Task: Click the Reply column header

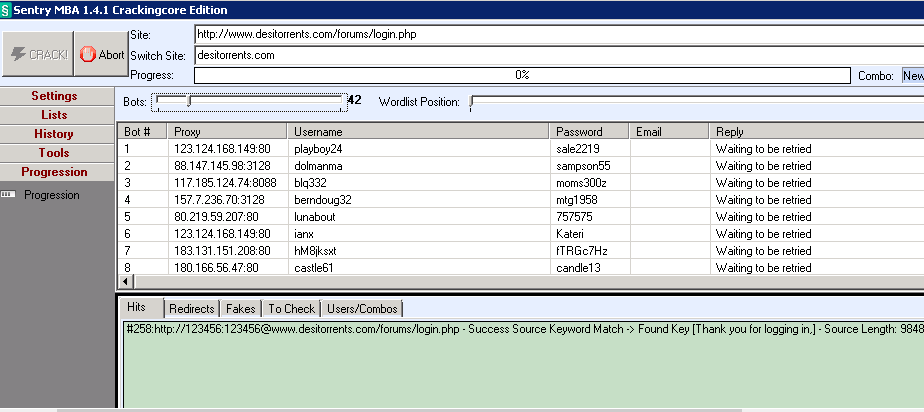Action: 817,131
